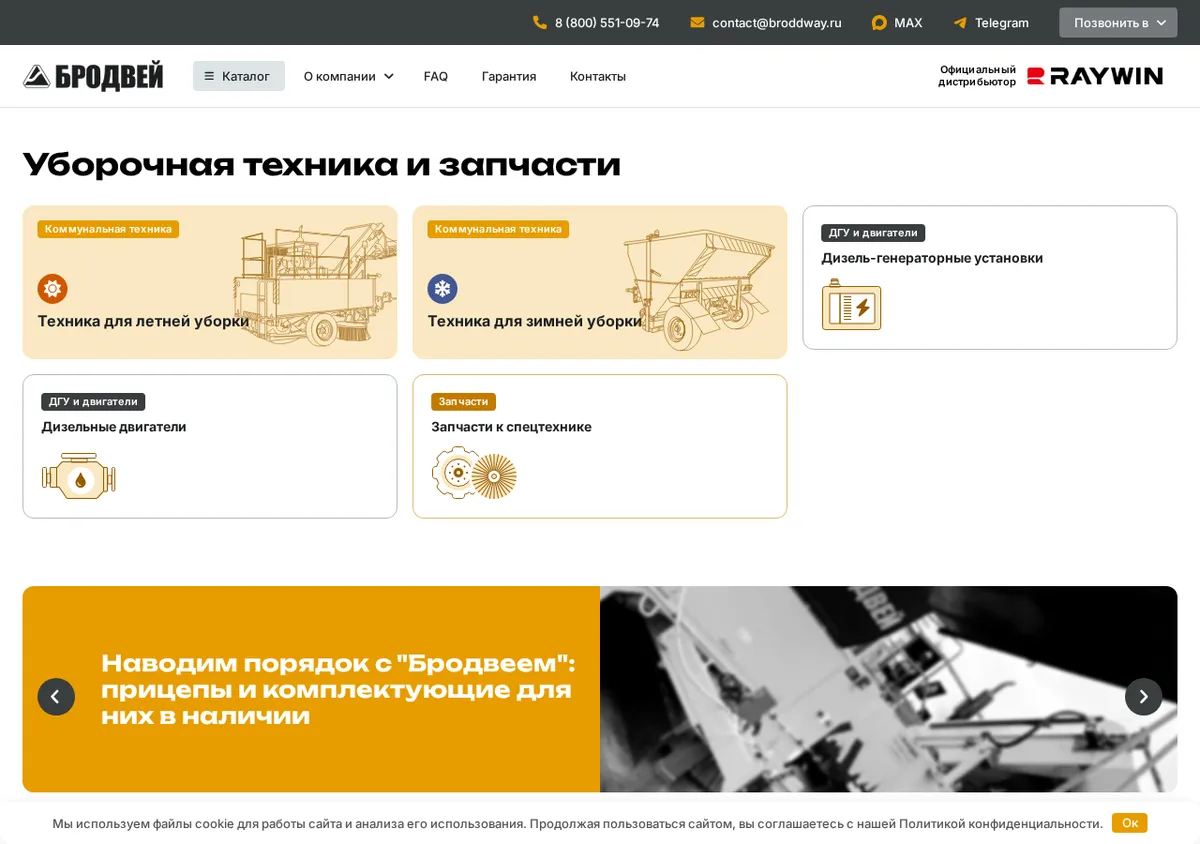The width and height of the screenshot is (1200, 844).
Task: Open the FAQ menu item
Action: pyautogui.click(x=436, y=76)
